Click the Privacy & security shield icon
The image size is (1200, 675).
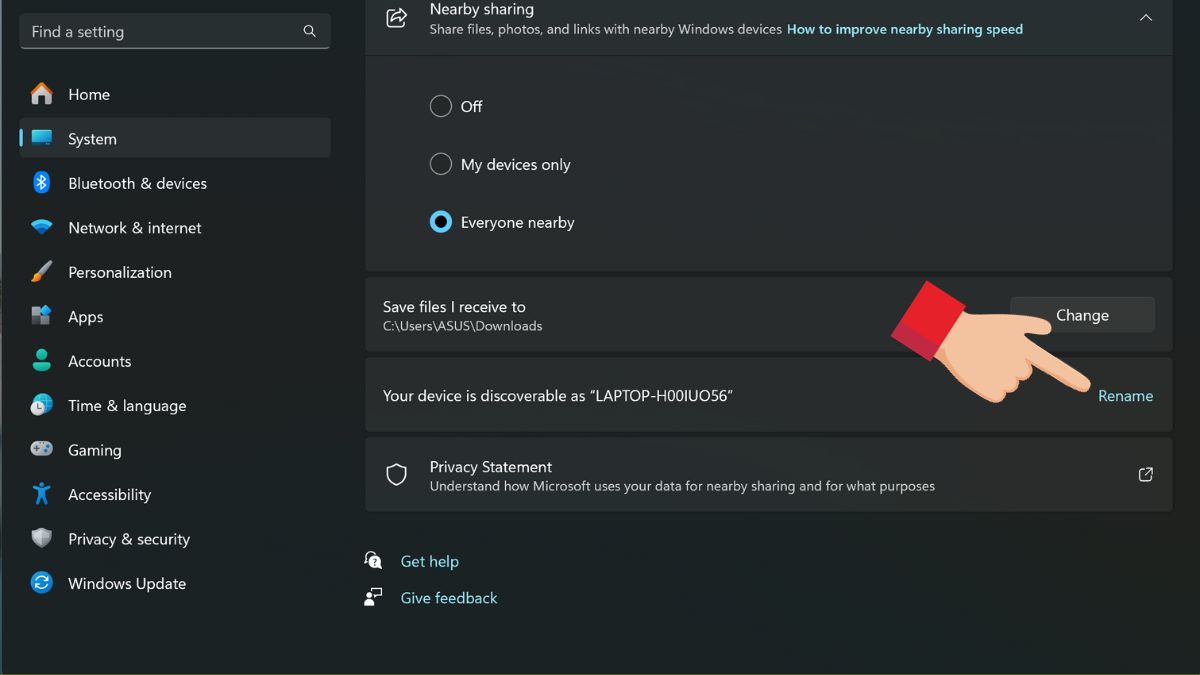tap(41, 539)
